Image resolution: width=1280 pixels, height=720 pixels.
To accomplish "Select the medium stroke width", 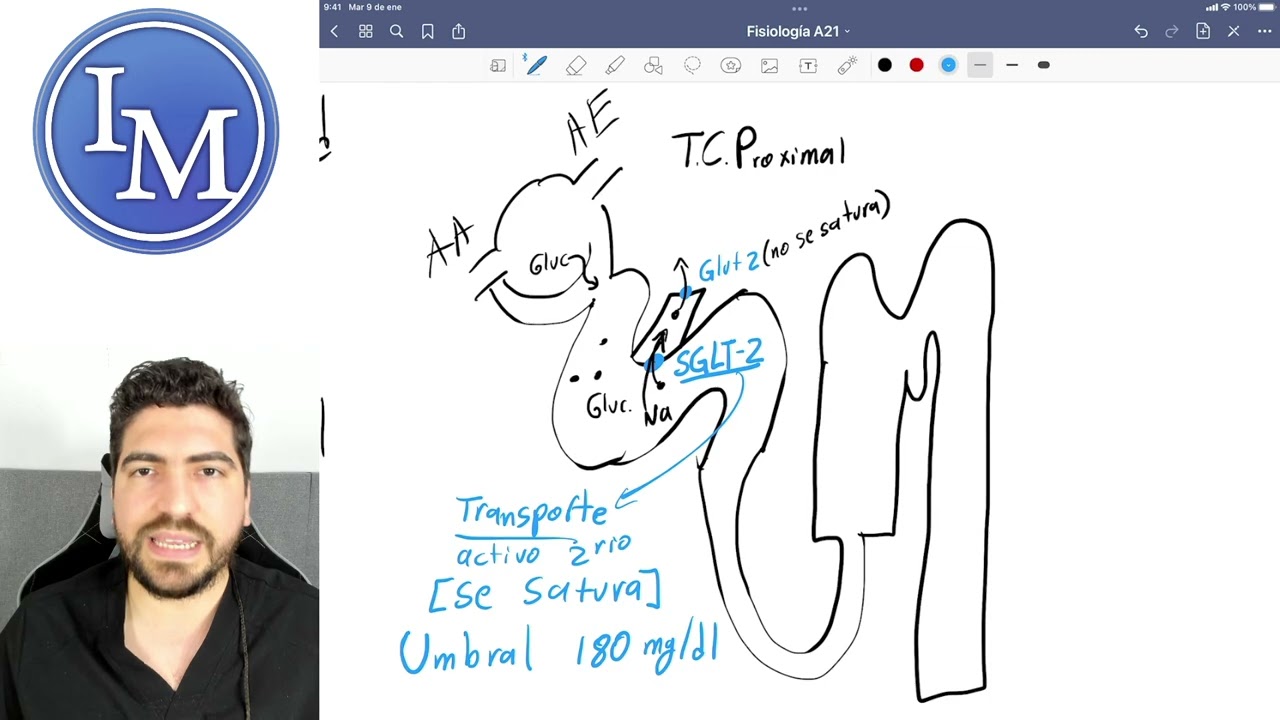I will [1012, 65].
